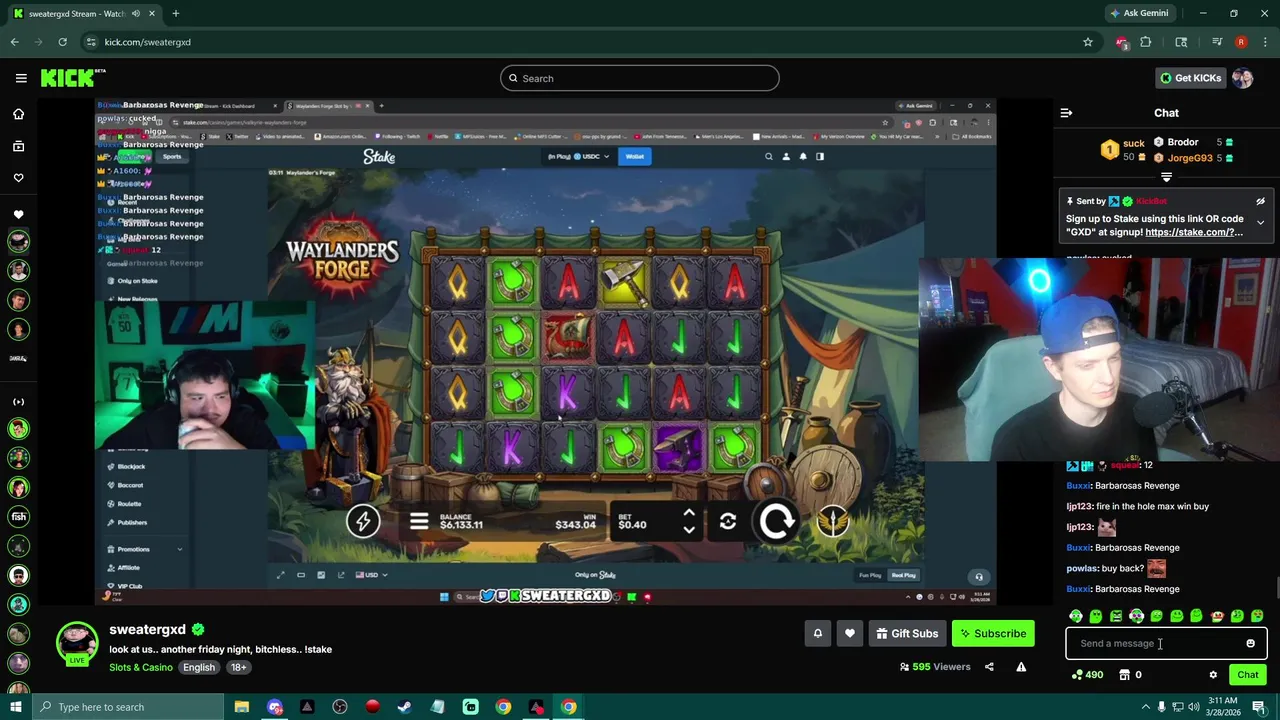Click the Subscribe button
1280x720 pixels.
(992, 633)
